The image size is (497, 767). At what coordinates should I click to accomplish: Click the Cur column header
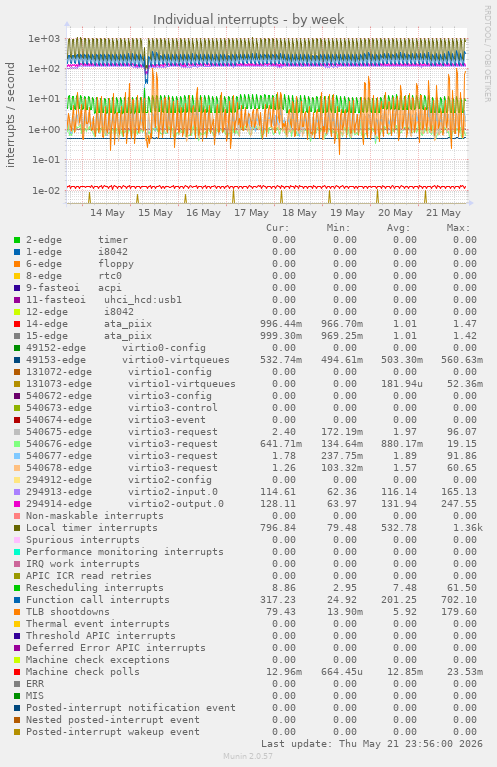click(278, 228)
